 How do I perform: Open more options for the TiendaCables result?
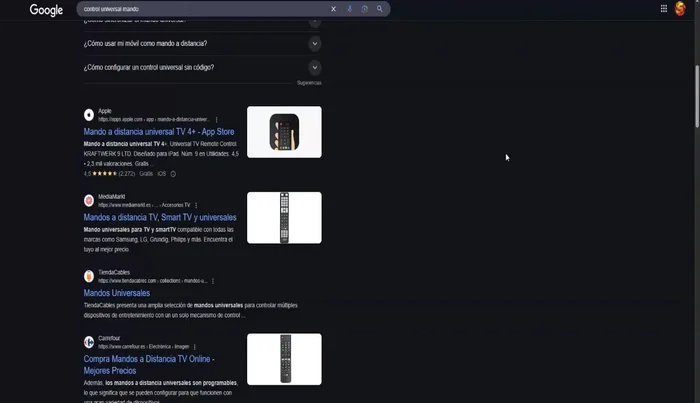213,281
